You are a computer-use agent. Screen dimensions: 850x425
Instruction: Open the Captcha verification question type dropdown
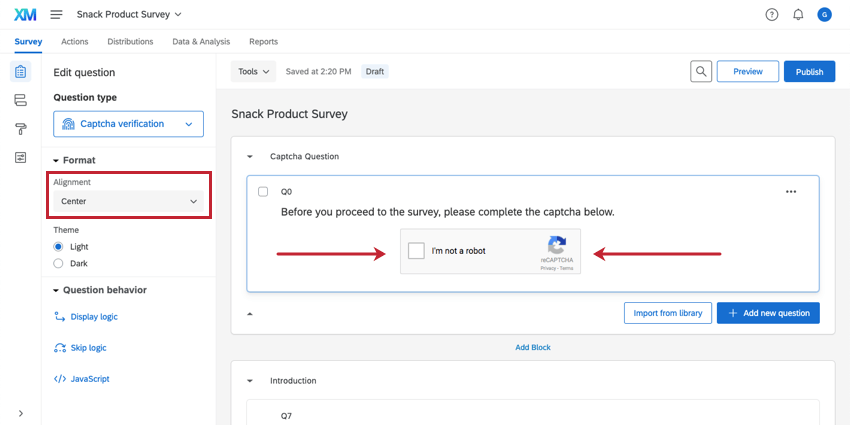point(129,124)
